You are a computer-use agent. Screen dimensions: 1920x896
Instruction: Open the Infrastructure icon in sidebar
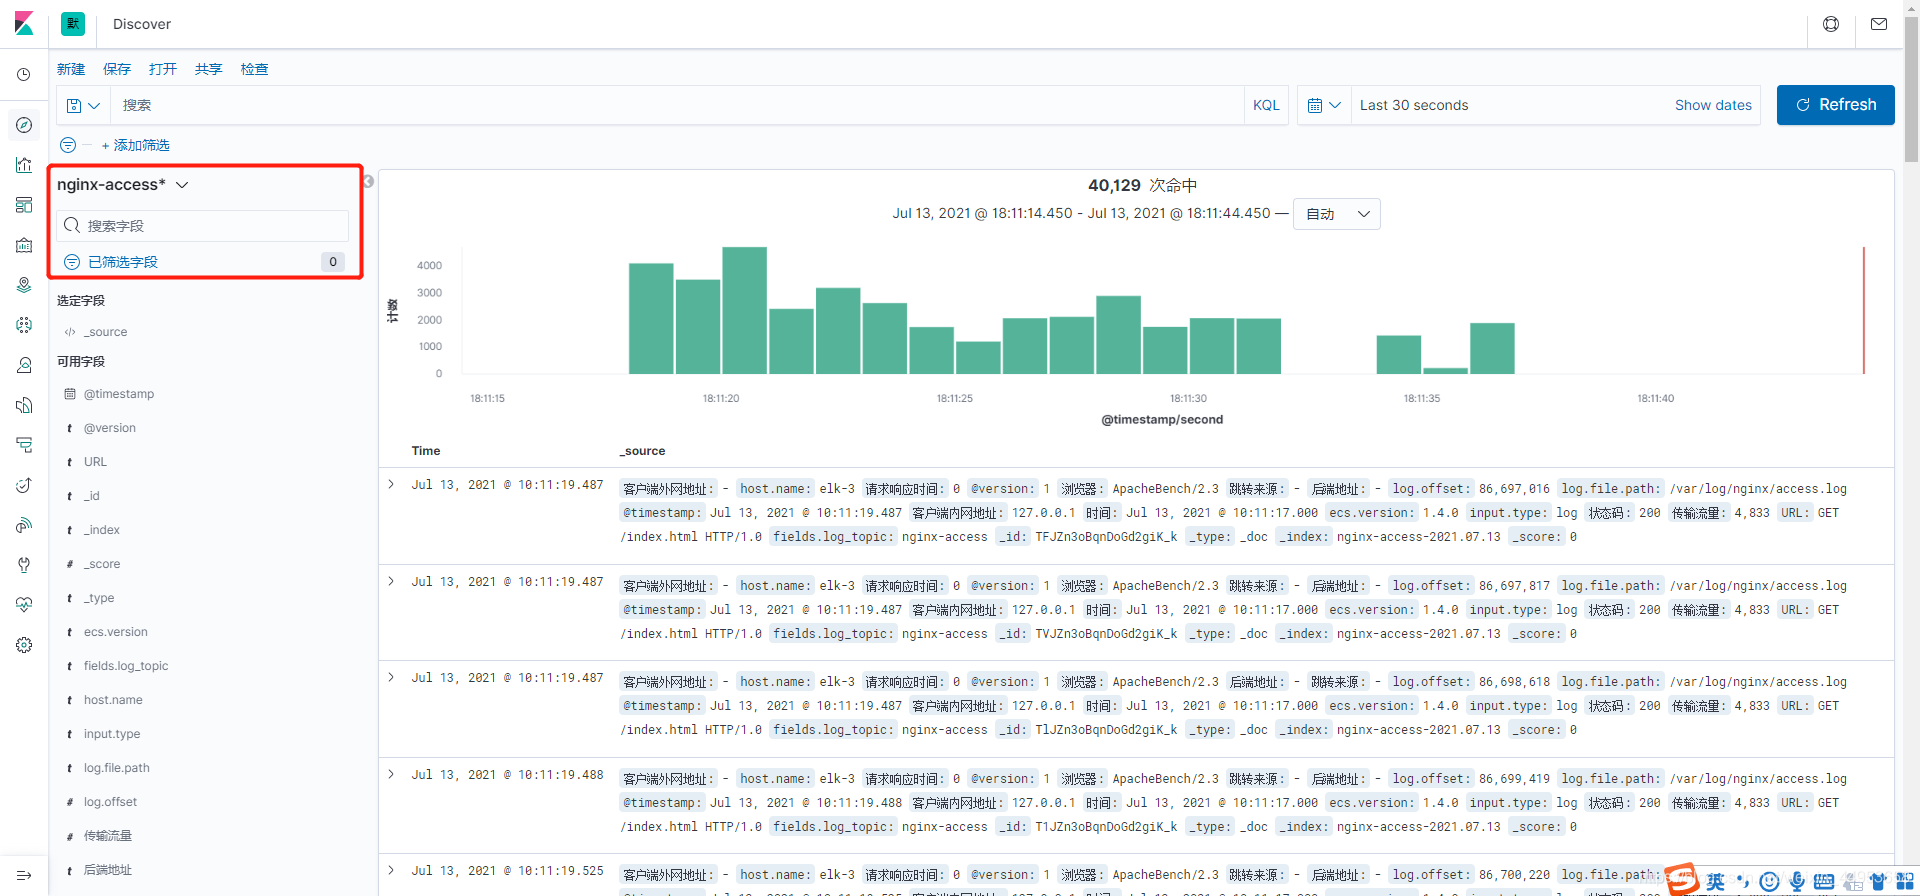[24, 365]
